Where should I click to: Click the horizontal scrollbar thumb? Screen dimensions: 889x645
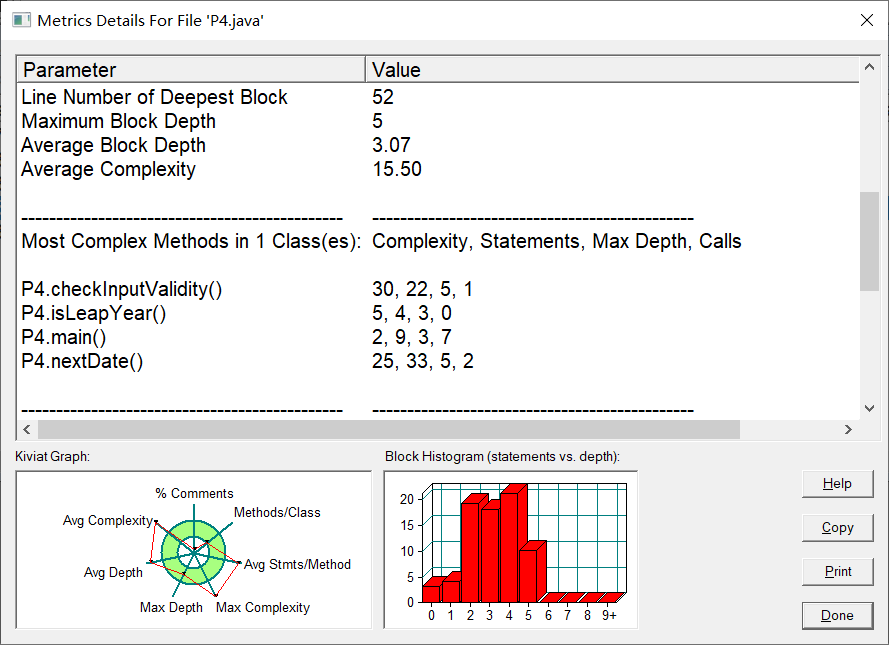point(389,430)
